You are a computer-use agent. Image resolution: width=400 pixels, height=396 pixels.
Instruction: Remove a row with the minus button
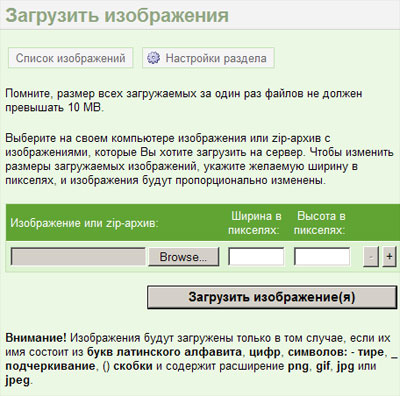[x=371, y=257]
